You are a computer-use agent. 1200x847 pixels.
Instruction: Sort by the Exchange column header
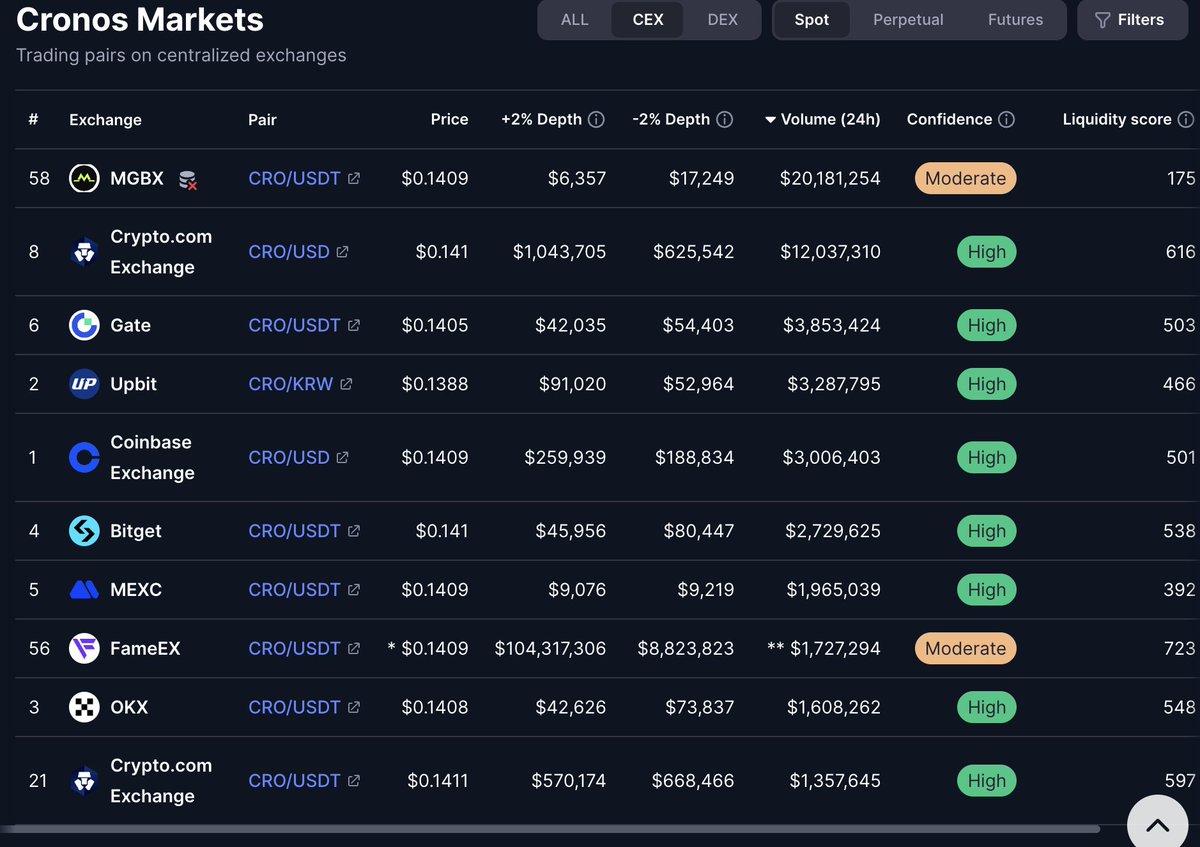105,119
